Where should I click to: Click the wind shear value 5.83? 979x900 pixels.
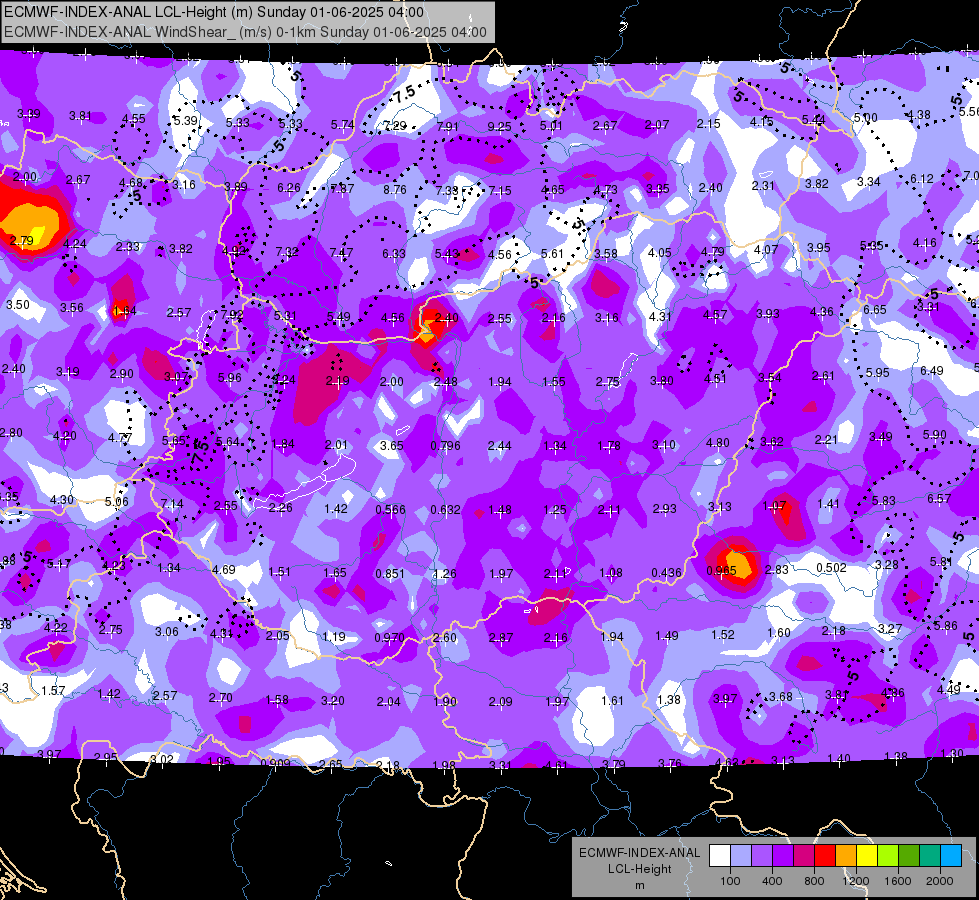(883, 501)
